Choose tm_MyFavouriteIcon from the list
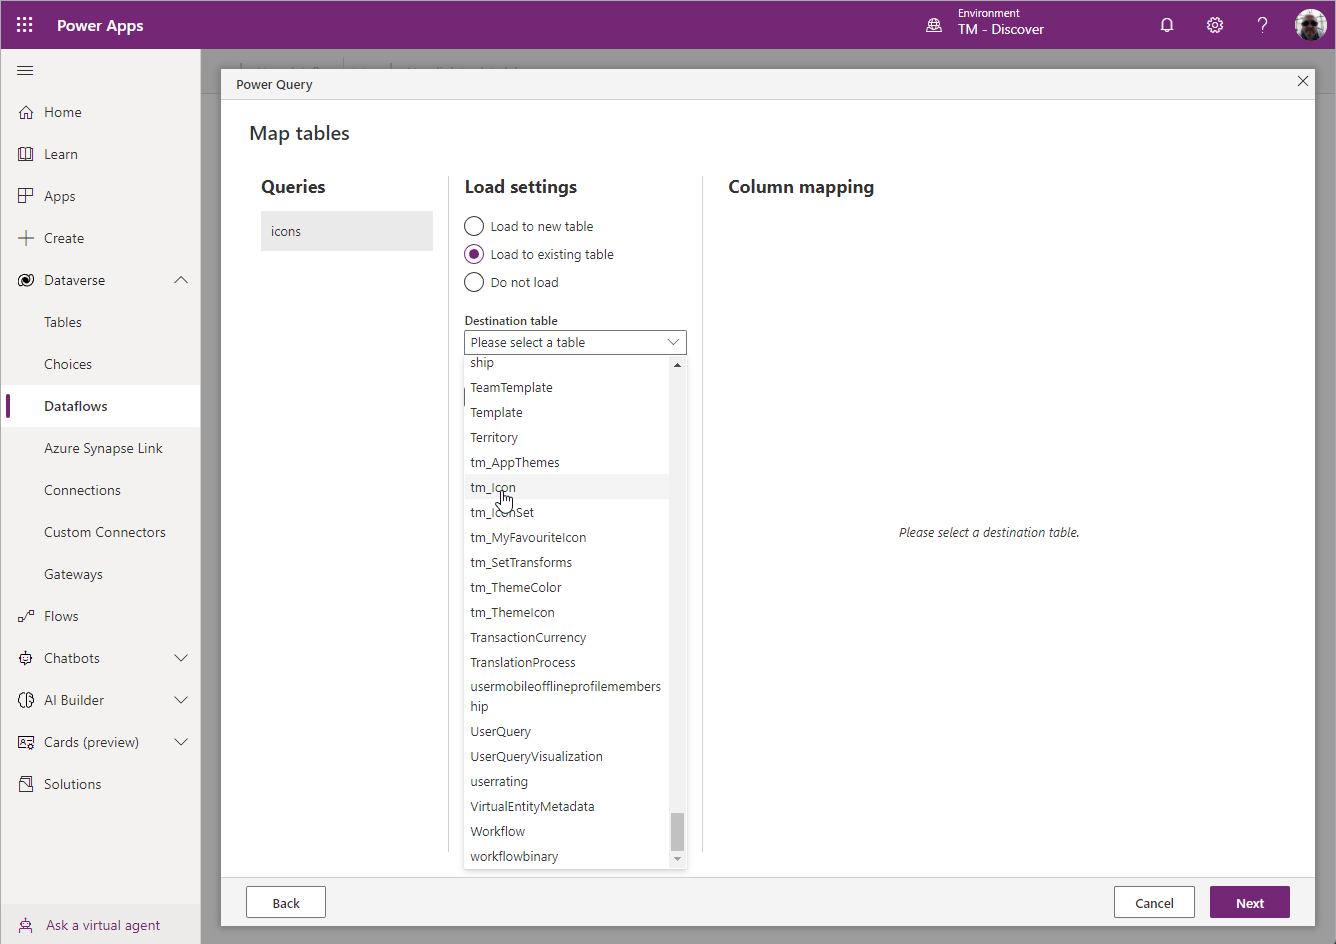Viewport: 1336px width, 944px height. pos(567,537)
